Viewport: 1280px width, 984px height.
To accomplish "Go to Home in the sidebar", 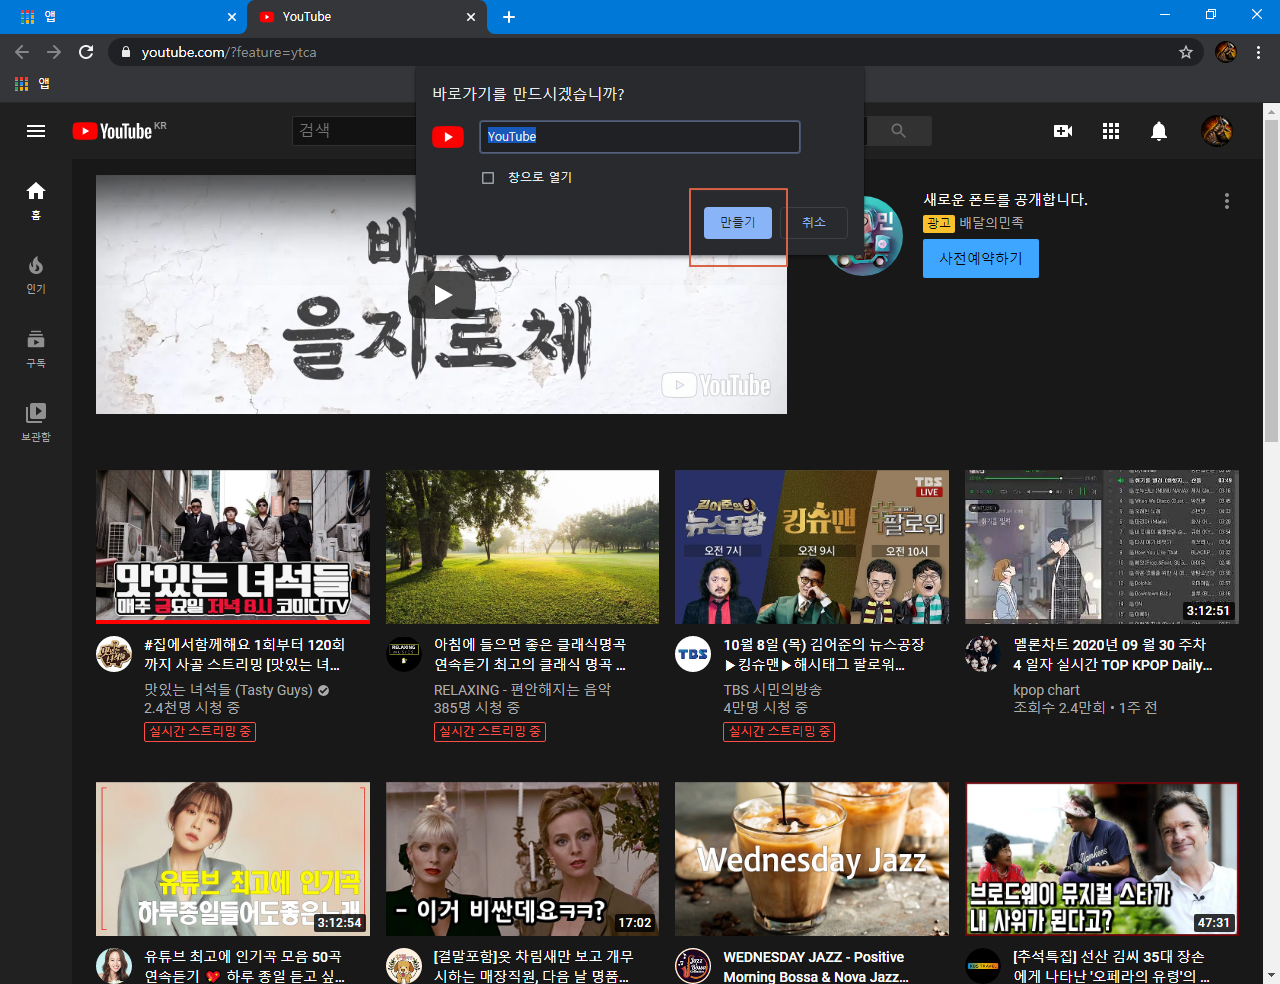I will (36, 200).
